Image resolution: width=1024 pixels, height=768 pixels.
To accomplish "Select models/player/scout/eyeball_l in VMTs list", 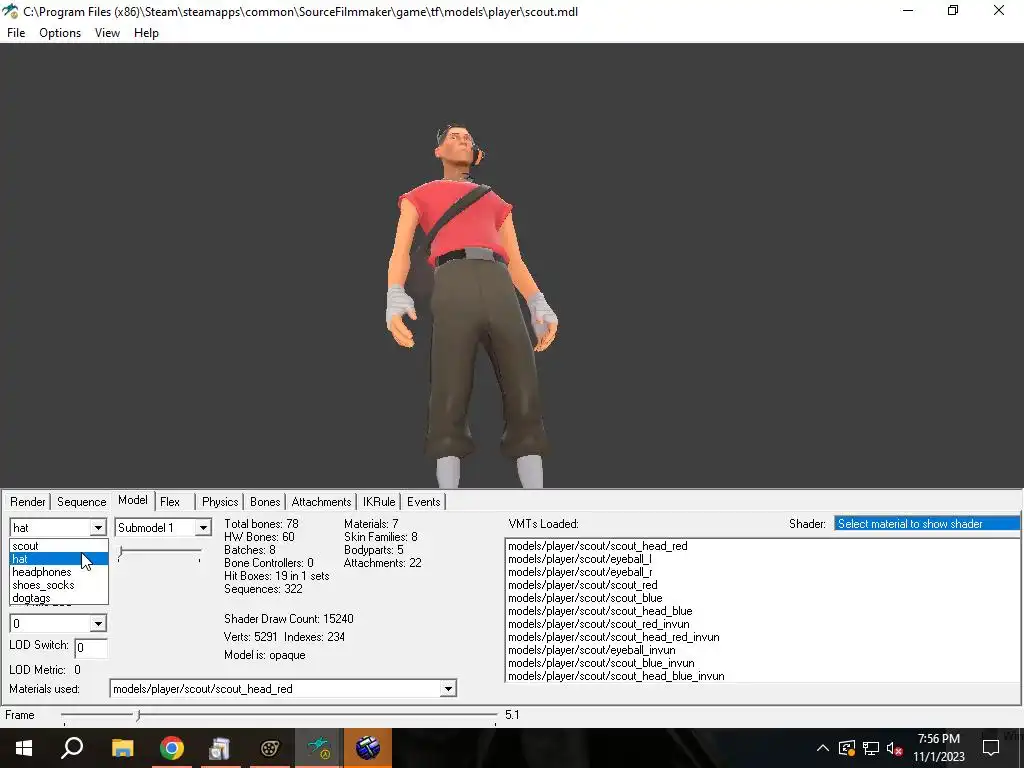I will pos(579,559).
